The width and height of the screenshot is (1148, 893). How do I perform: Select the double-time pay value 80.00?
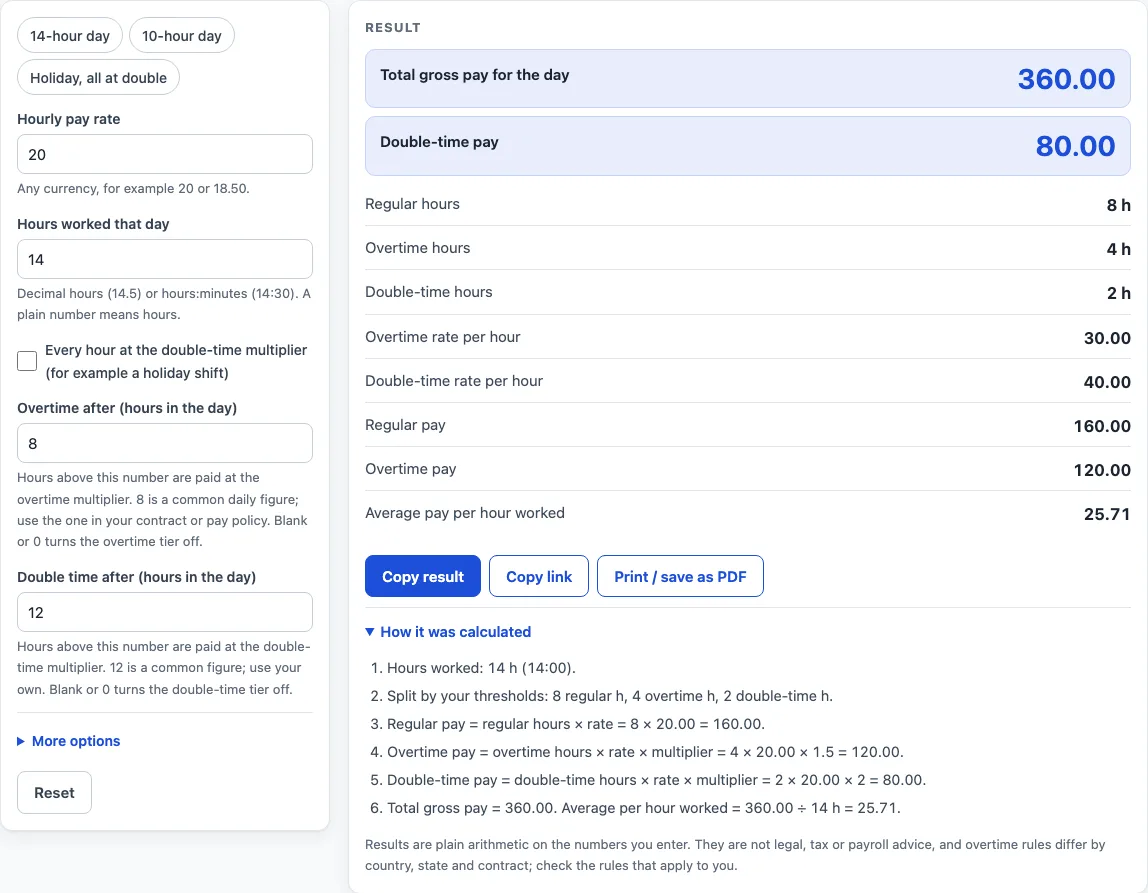pyautogui.click(x=1075, y=146)
